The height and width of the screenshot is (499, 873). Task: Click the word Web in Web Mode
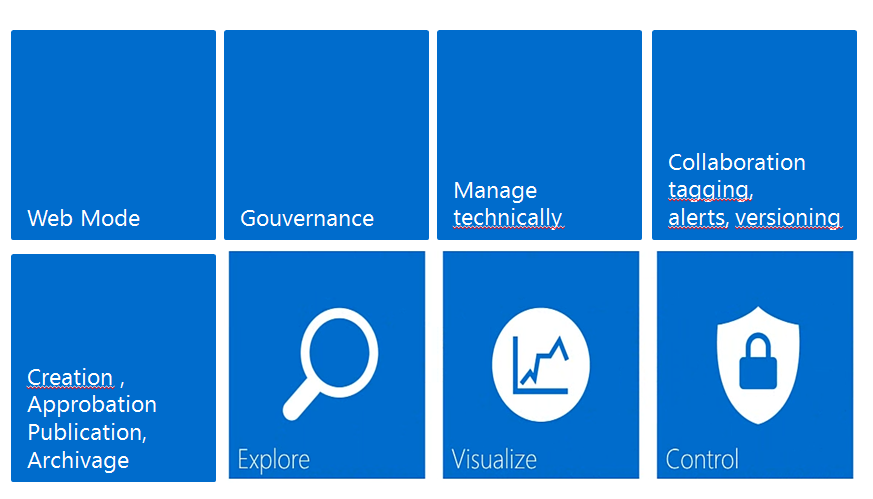[x=47, y=218]
